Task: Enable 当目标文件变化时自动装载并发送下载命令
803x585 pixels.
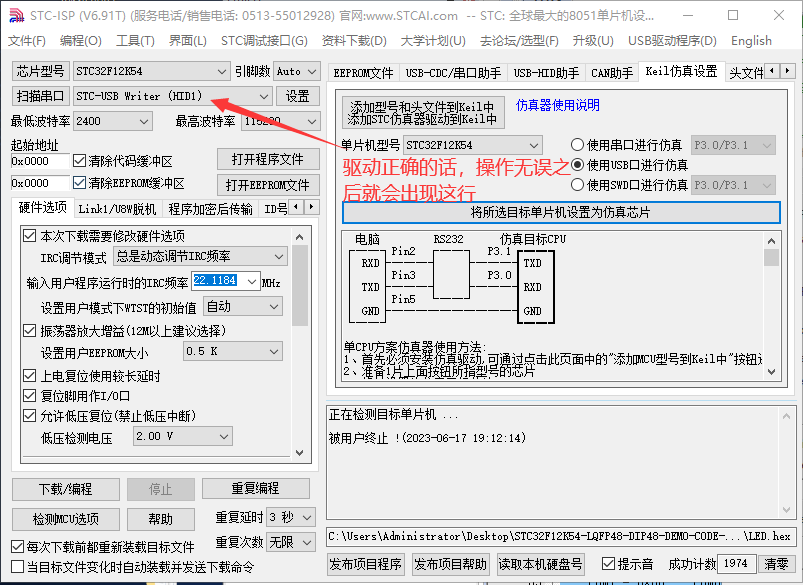Action: [x=17, y=567]
